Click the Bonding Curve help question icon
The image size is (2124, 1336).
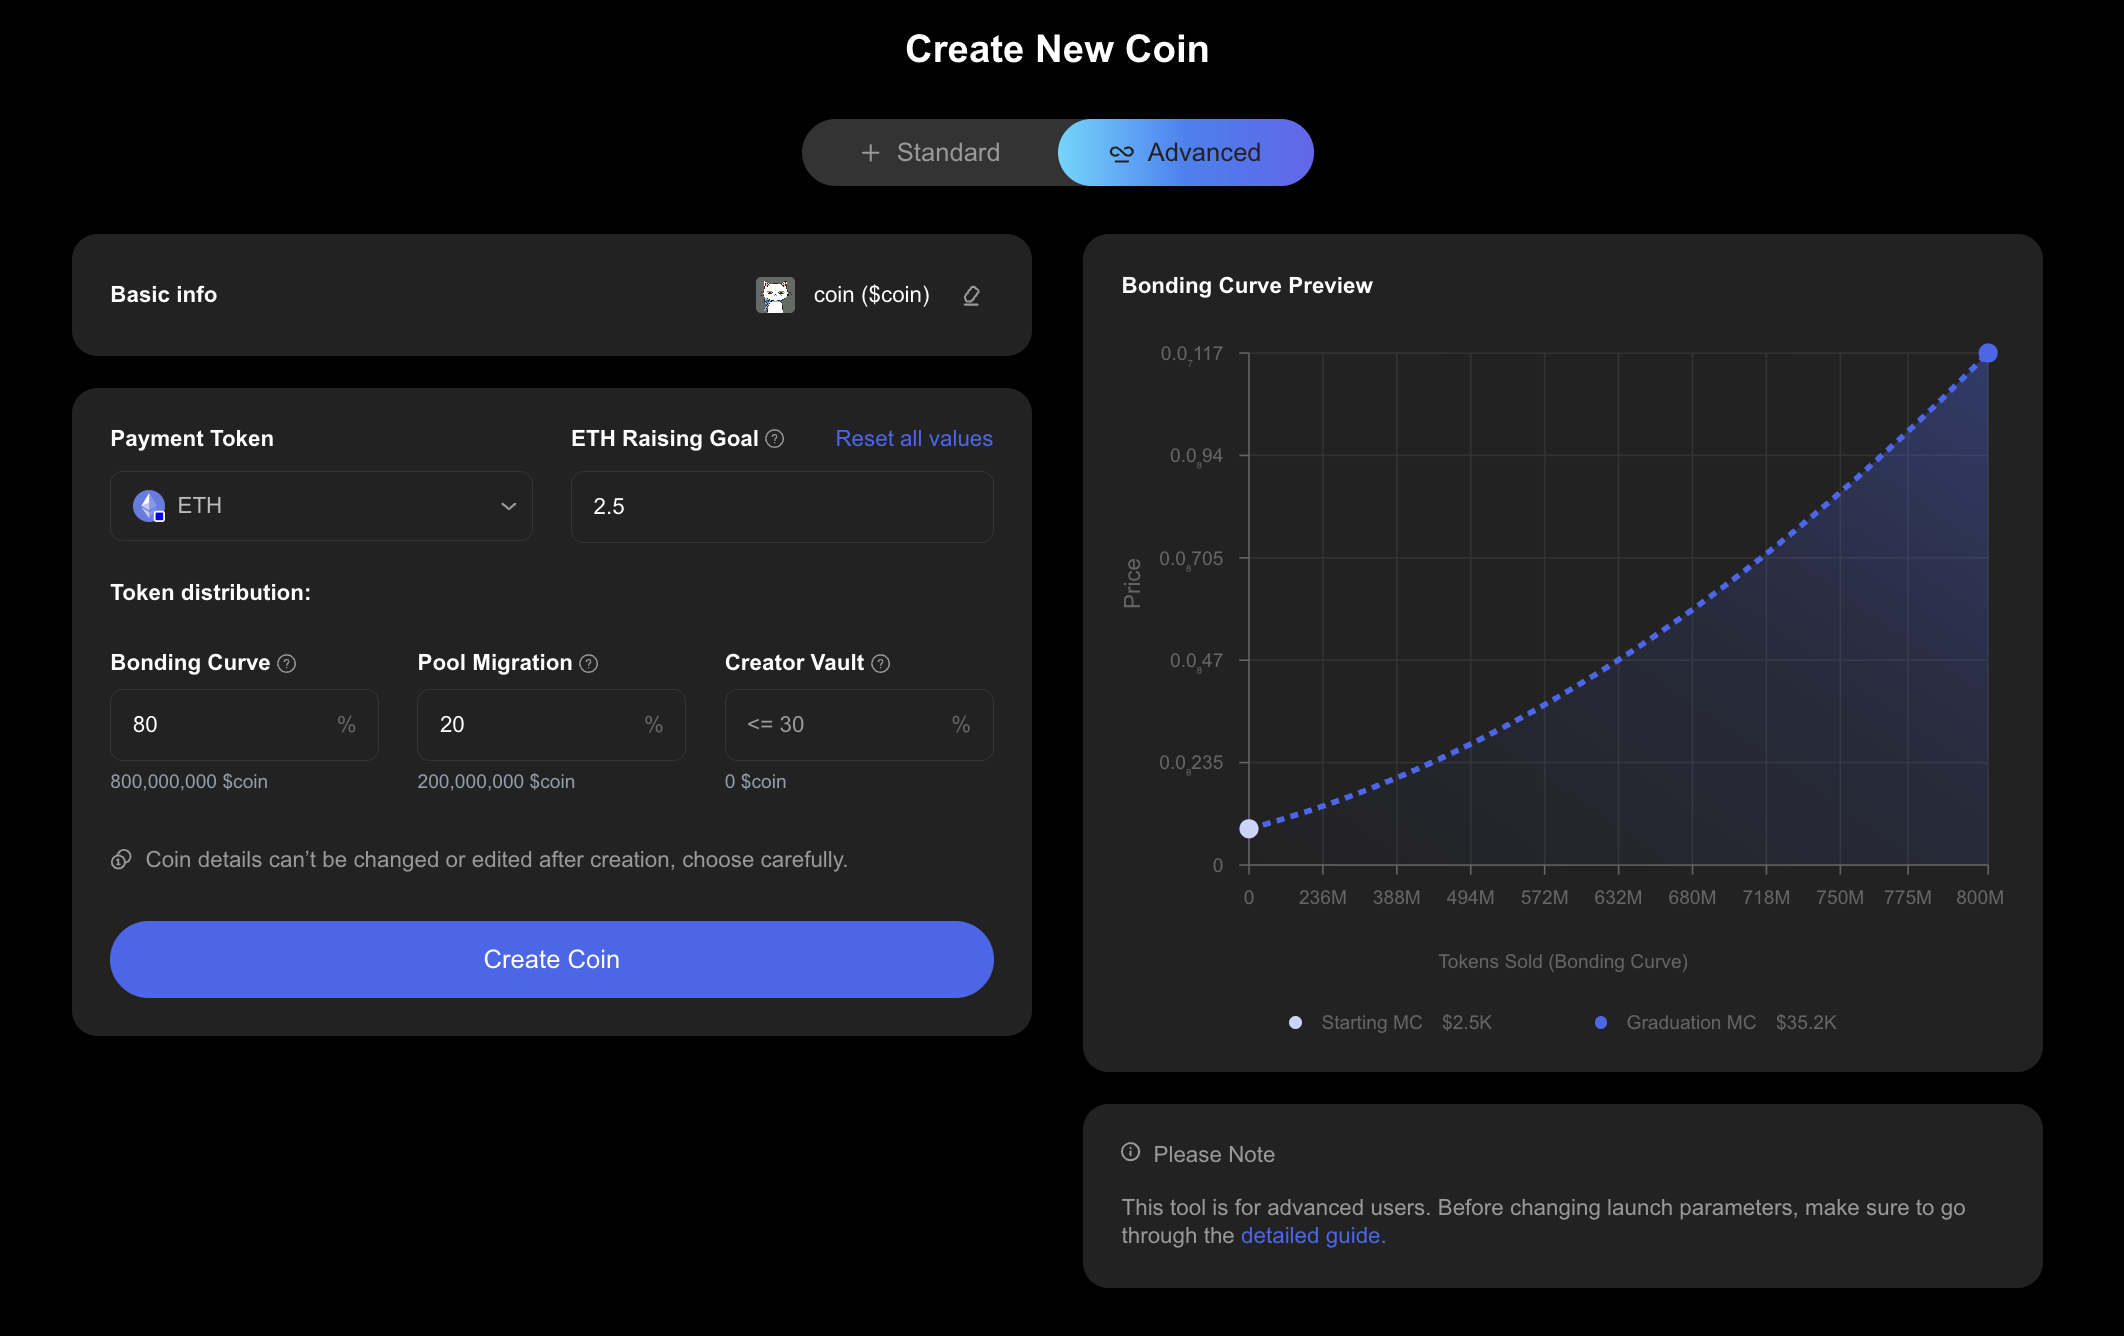point(287,664)
